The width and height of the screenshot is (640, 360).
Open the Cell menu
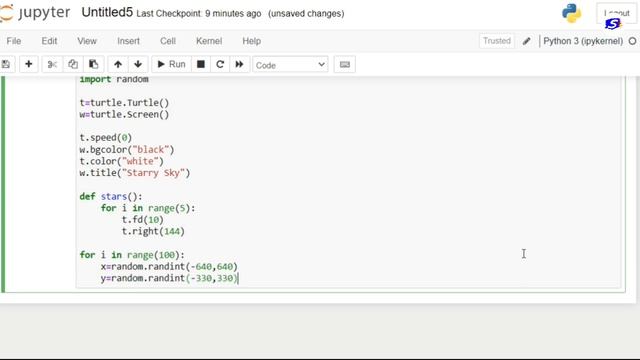(x=168, y=41)
